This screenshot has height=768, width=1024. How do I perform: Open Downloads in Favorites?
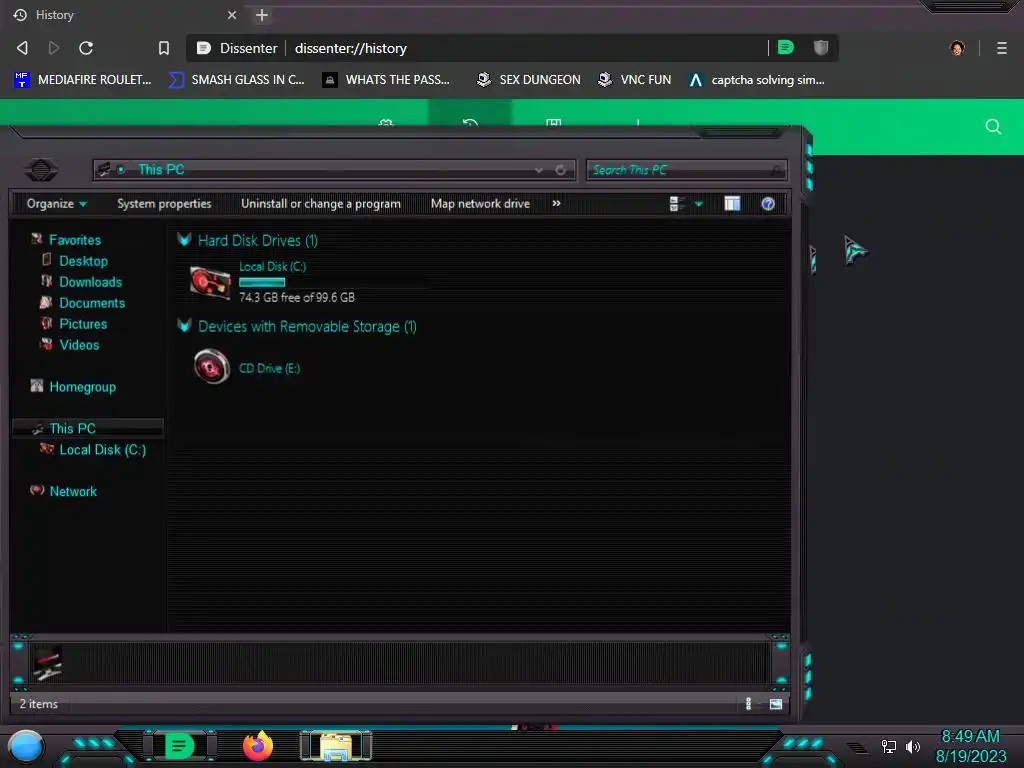click(90, 282)
